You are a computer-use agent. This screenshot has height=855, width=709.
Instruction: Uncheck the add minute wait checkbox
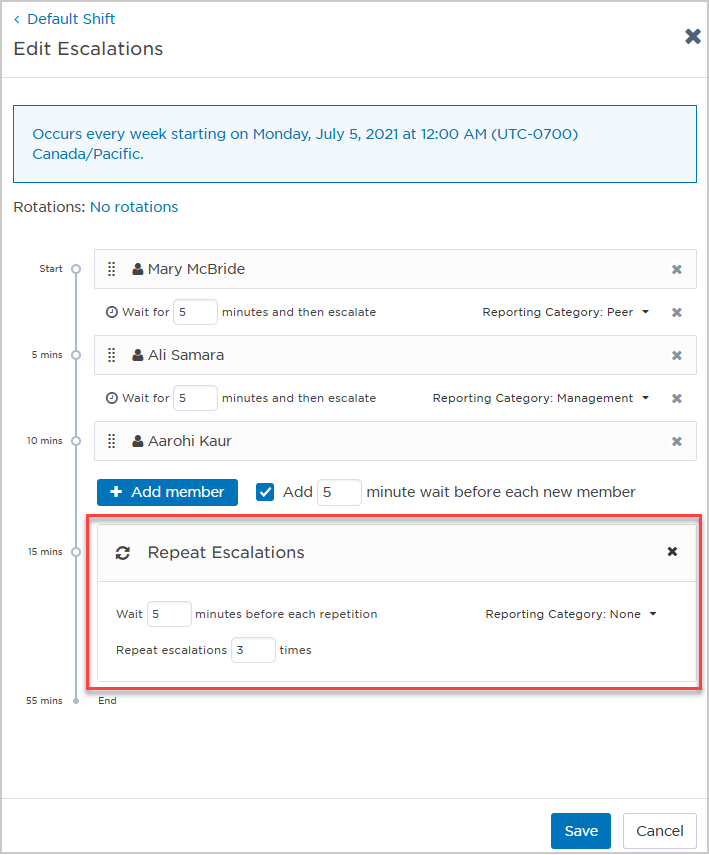(265, 492)
